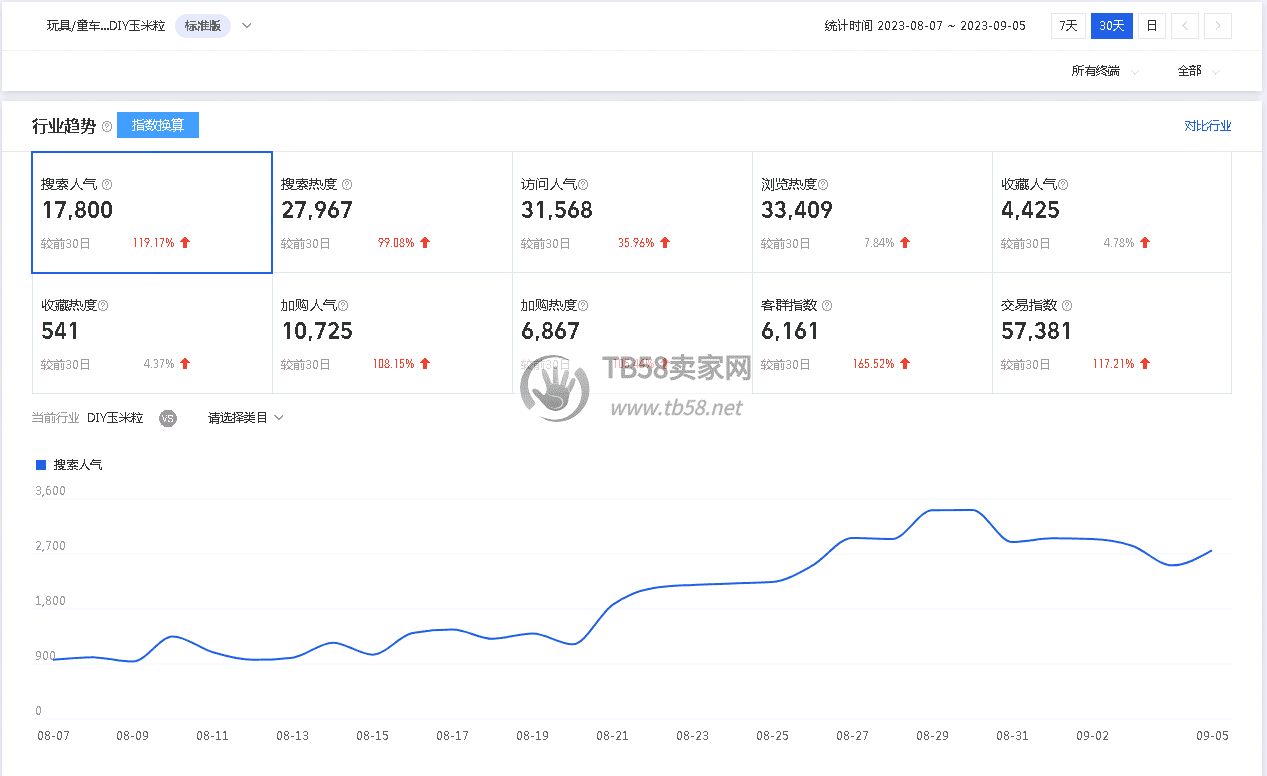Click help icon beside 访问人气
The image size is (1267, 776).
point(583,185)
